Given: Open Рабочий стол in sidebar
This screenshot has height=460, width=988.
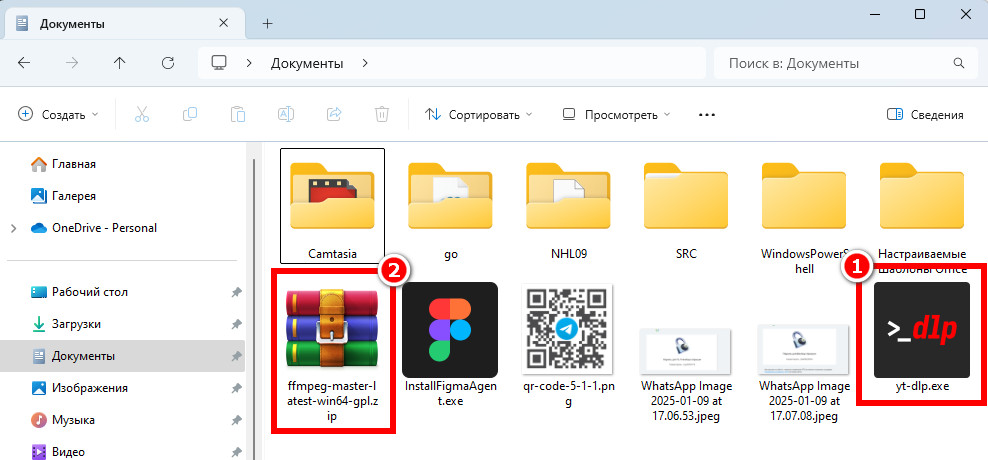Looking at the screenshot, I should click(x=79, y=292).
